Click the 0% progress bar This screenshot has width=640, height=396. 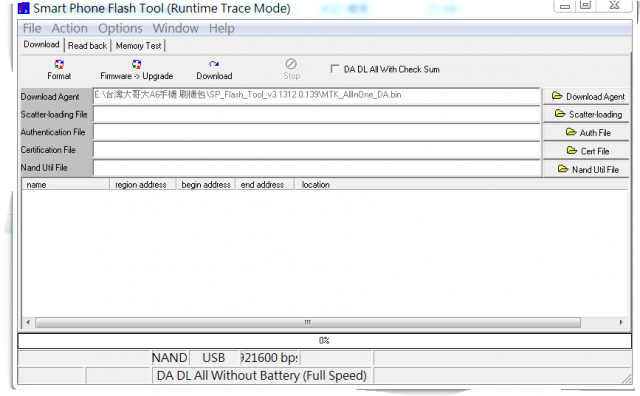(x=324, y=340)
